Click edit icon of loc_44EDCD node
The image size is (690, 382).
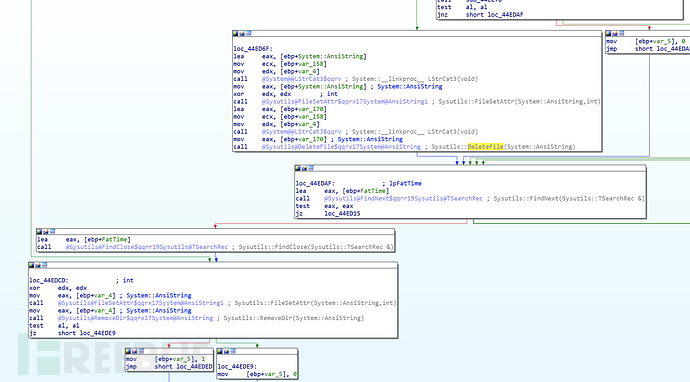coord(37,265)
